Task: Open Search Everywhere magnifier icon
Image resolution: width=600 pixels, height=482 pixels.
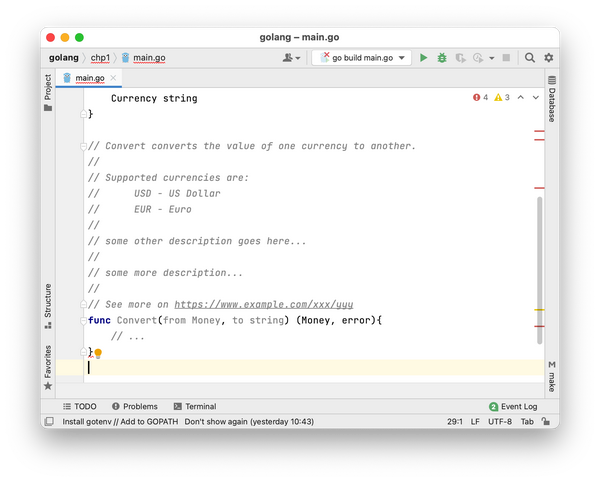Action: click(530, 58)
